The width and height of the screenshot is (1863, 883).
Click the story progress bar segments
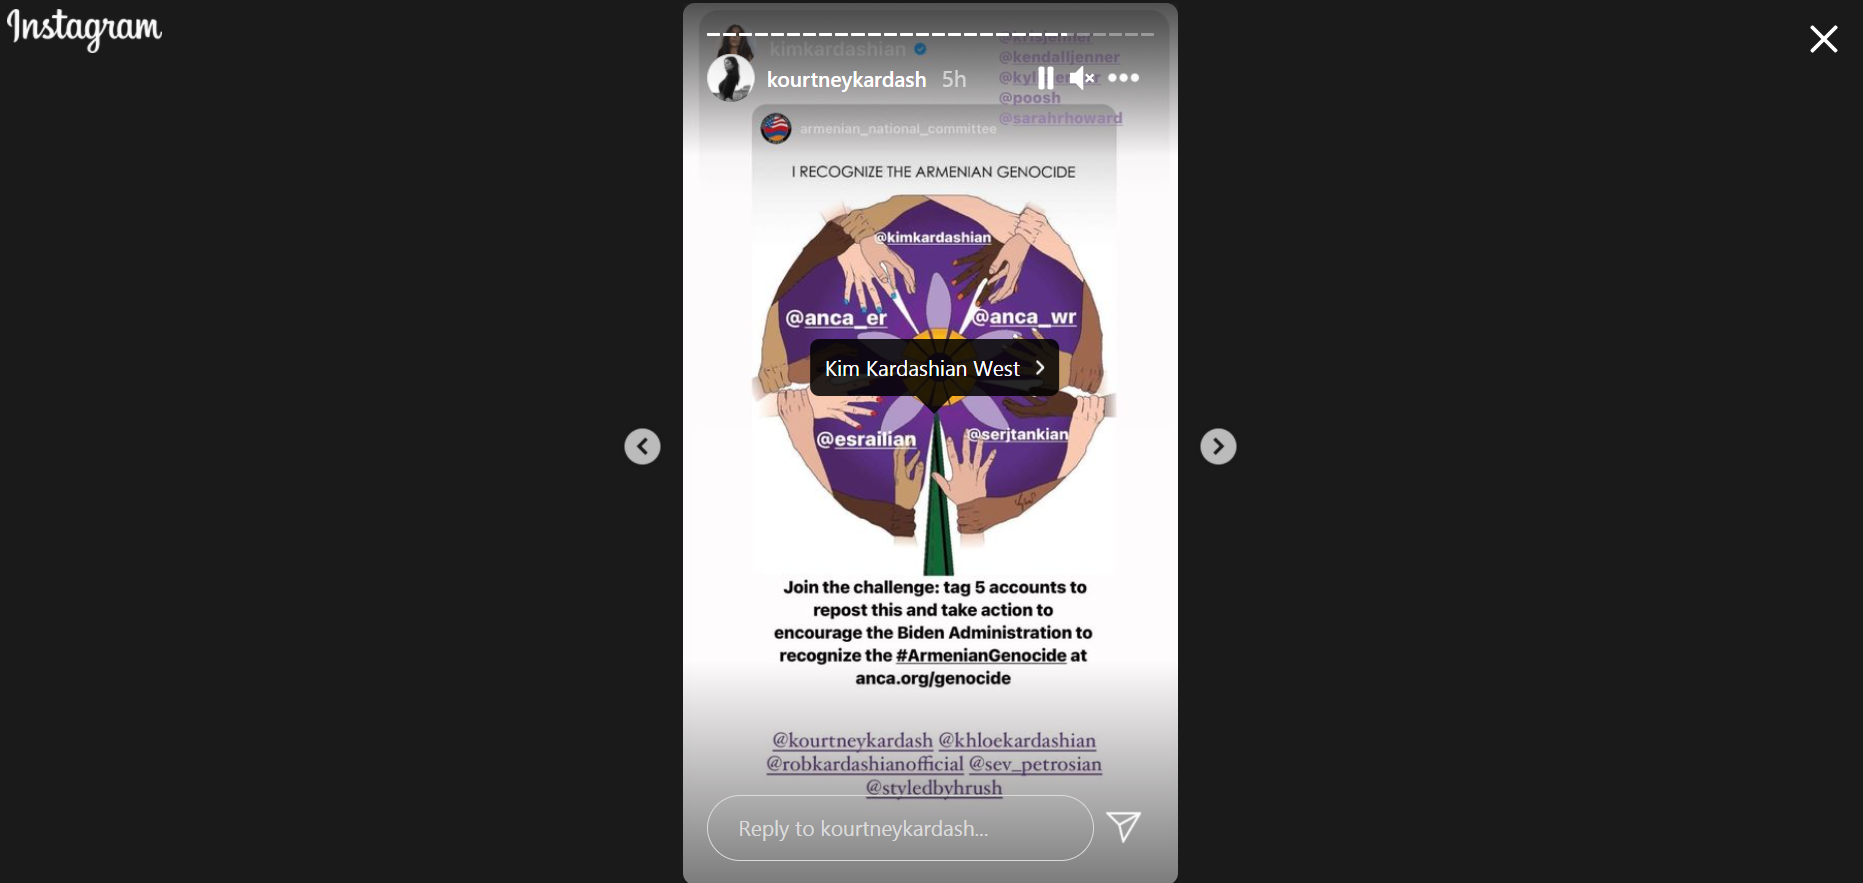pyautogui.click(x=930, y=34)
